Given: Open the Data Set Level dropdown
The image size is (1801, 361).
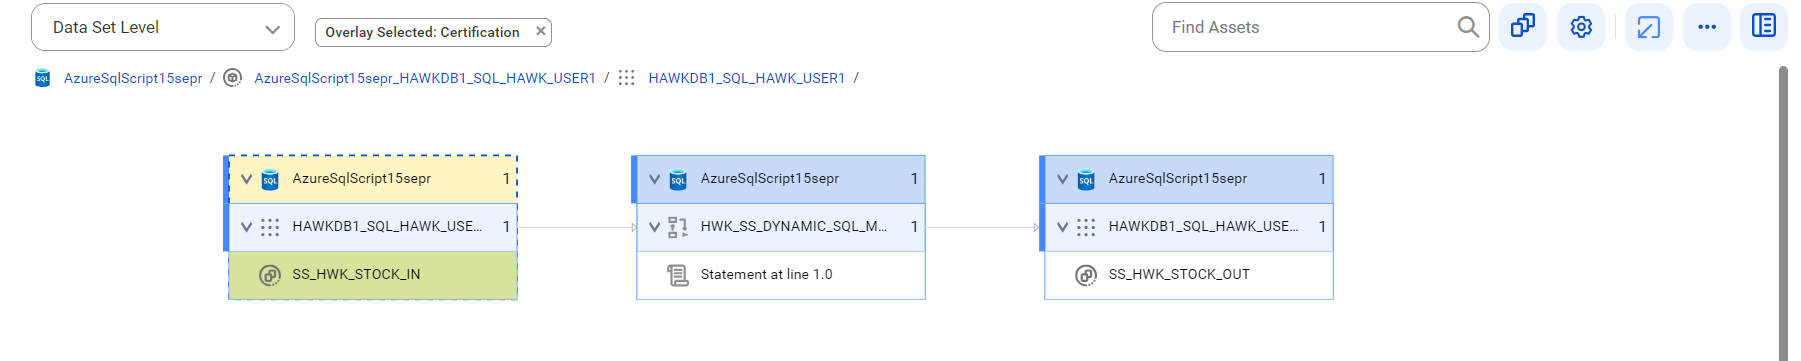Looking at the screenshot, I should coord(163,27).
